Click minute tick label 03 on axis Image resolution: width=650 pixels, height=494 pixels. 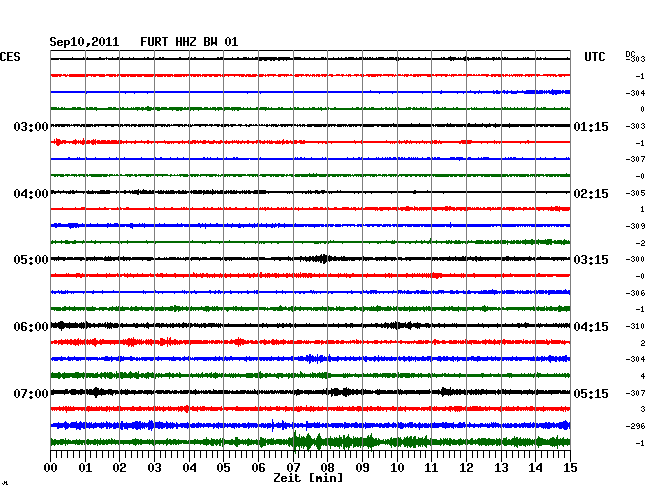click(154, 467)
